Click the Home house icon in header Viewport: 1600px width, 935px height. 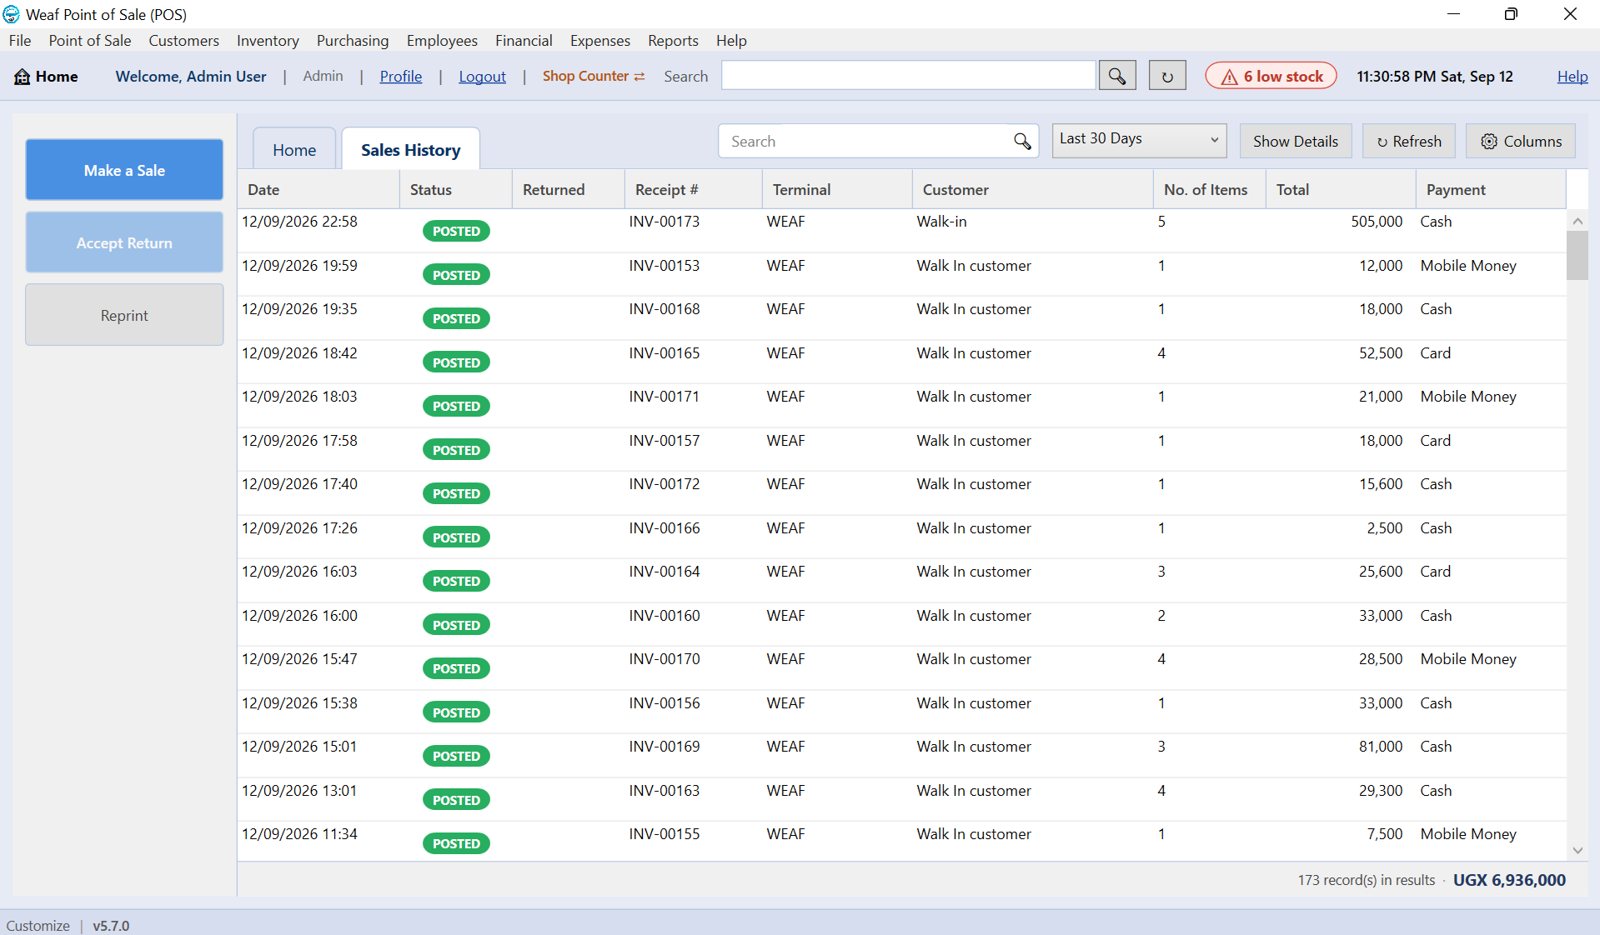(x=22, y=76)
